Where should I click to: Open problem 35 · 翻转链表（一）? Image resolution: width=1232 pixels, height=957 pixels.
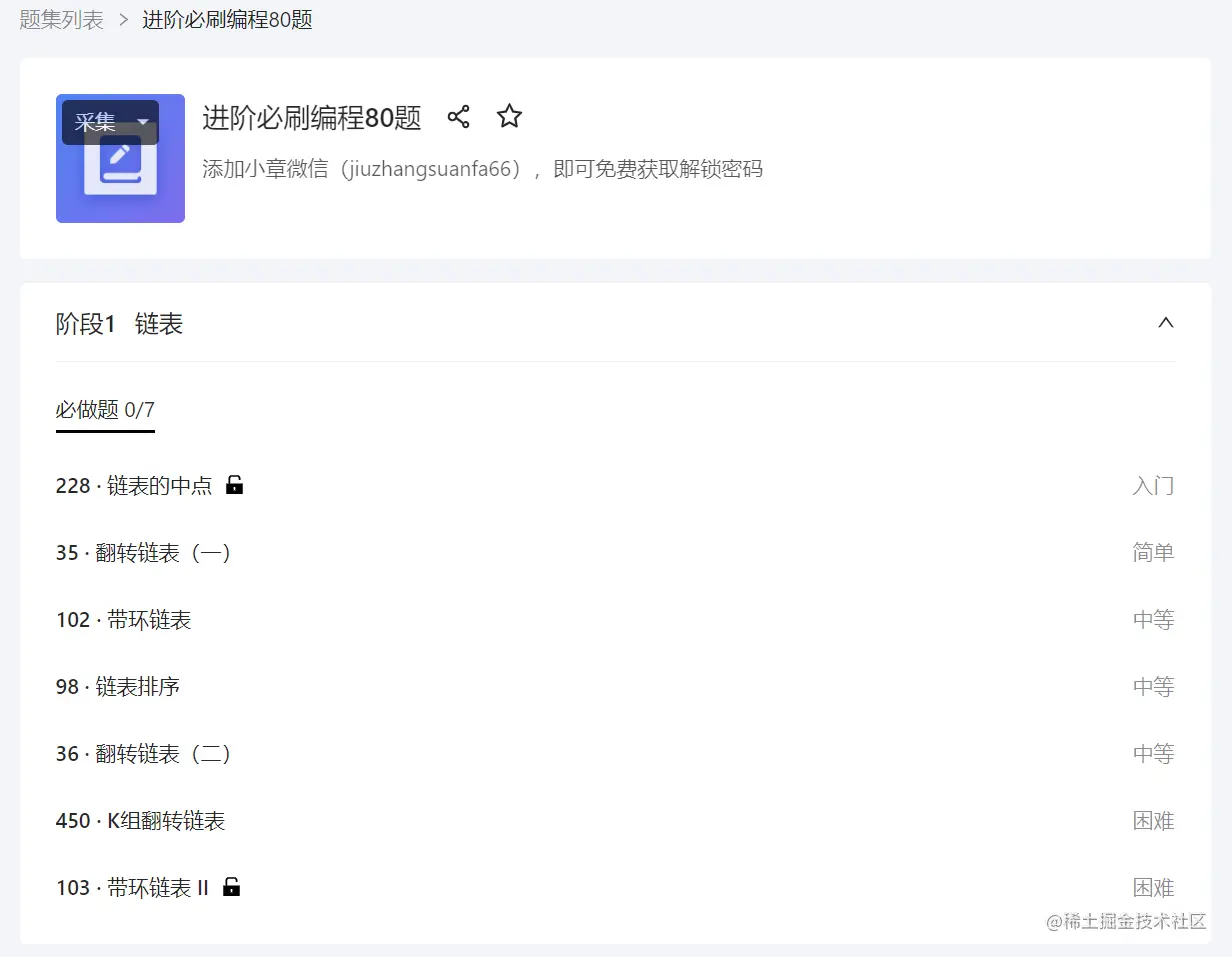coord(145,553)
